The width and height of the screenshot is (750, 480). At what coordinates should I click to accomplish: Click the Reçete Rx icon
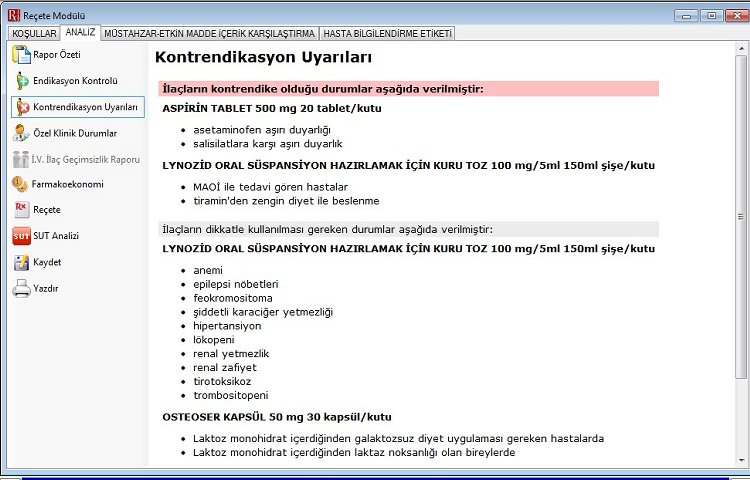[22, 209]
